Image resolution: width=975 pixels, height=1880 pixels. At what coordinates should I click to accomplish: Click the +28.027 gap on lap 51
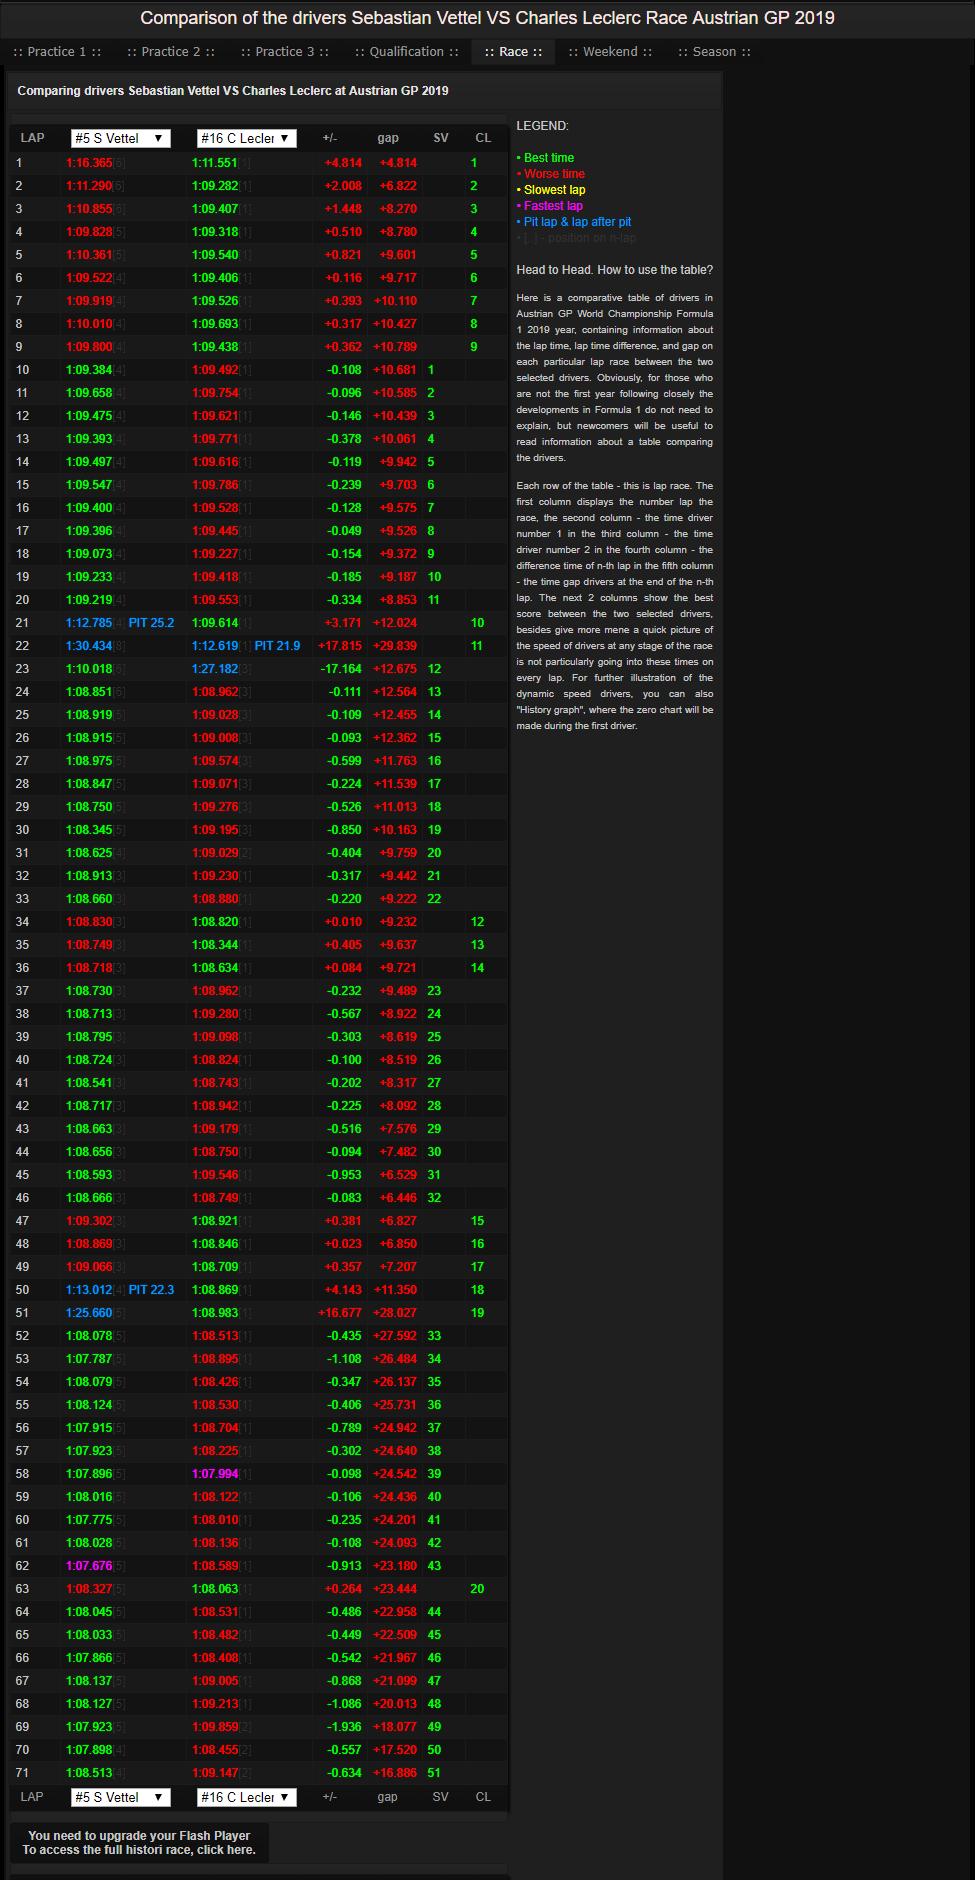395,1313
